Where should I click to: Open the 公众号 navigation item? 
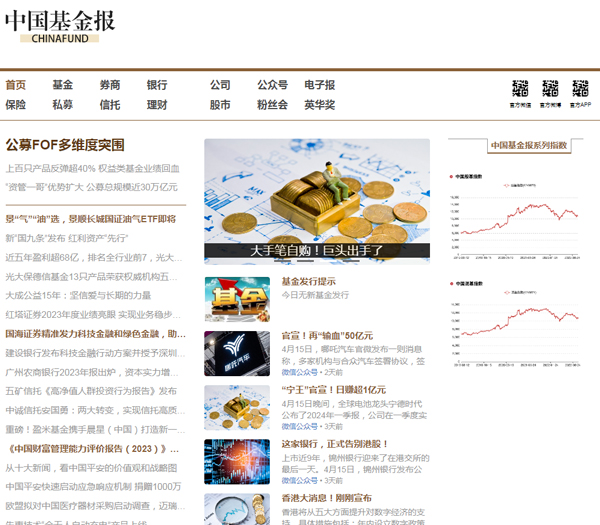pyautogui.click(x=272, y=85)
